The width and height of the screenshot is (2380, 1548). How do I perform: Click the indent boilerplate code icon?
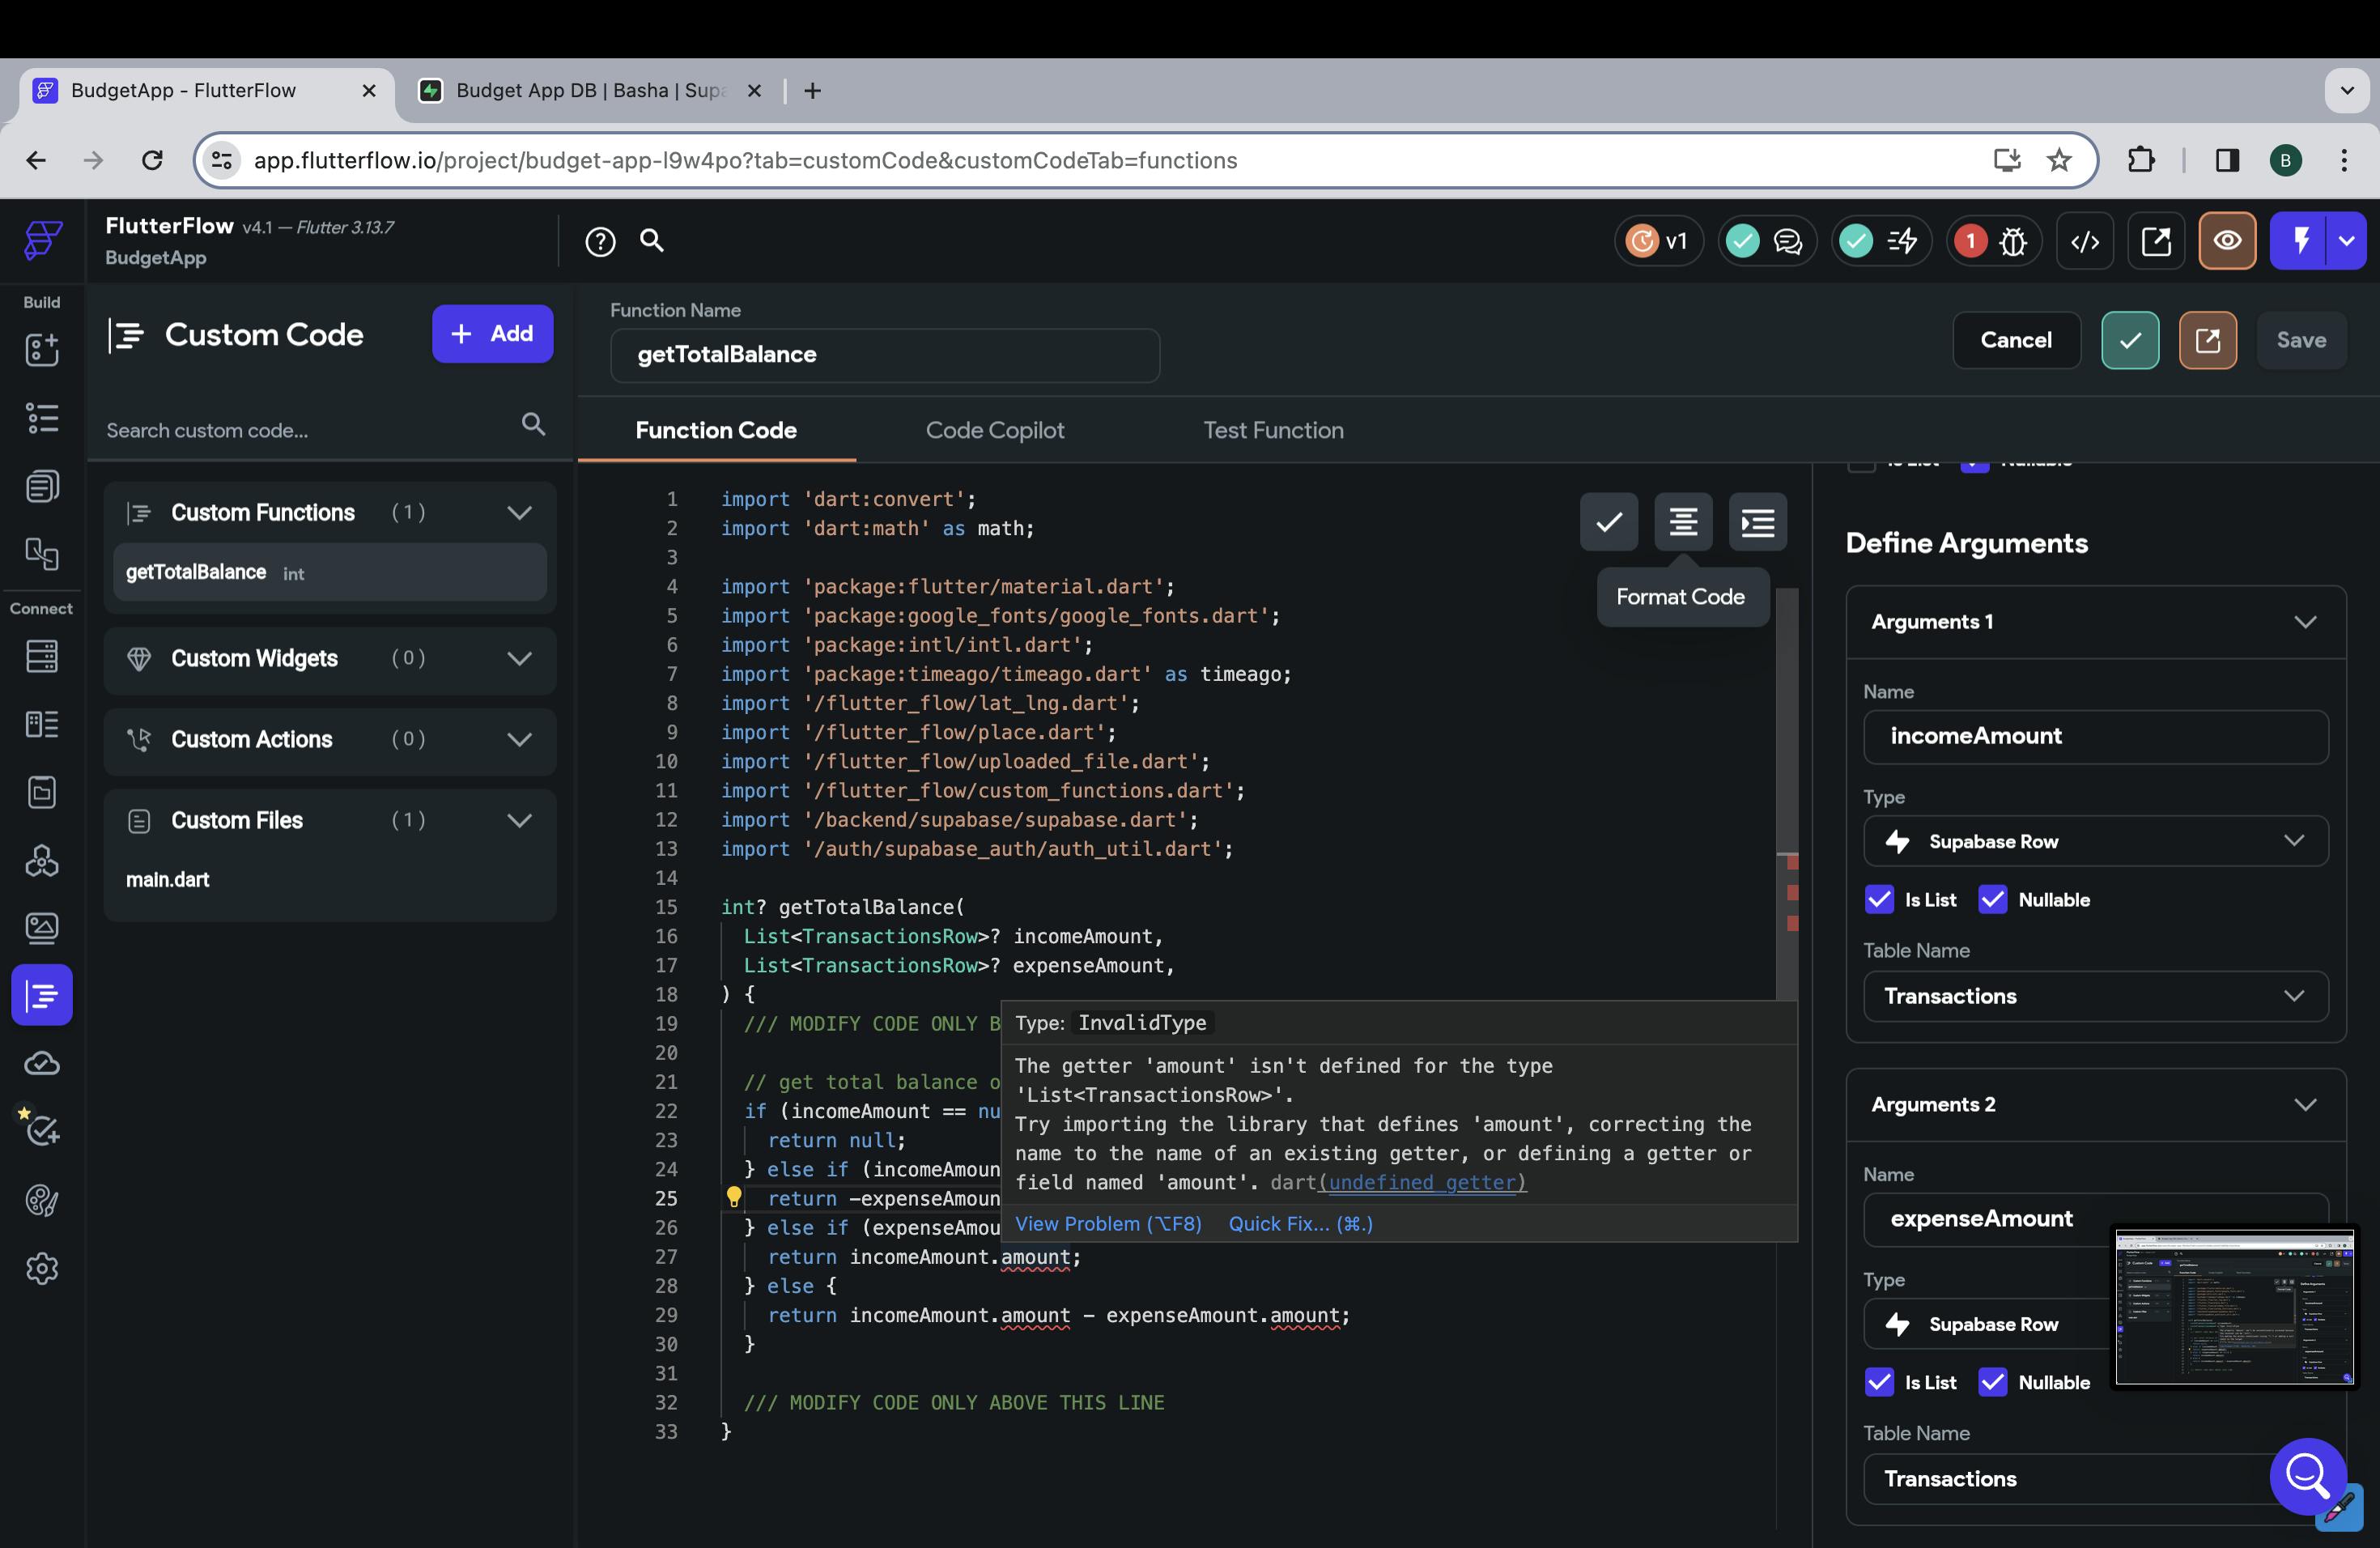(1758, 521)
